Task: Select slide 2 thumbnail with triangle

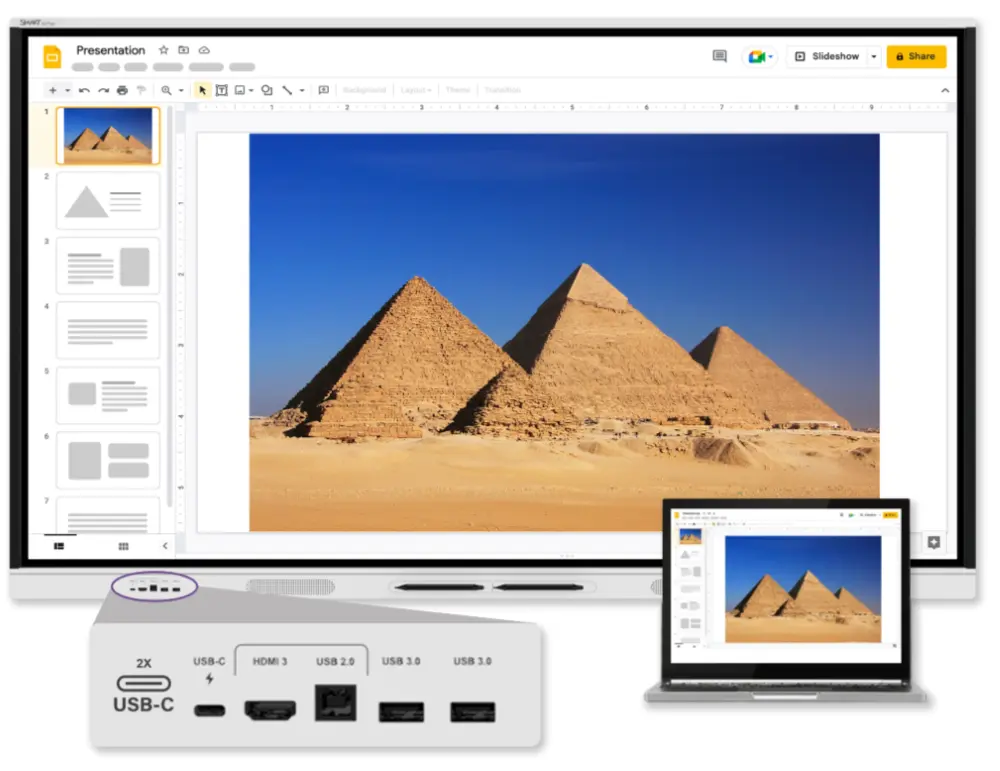Action: coord(108,201)
